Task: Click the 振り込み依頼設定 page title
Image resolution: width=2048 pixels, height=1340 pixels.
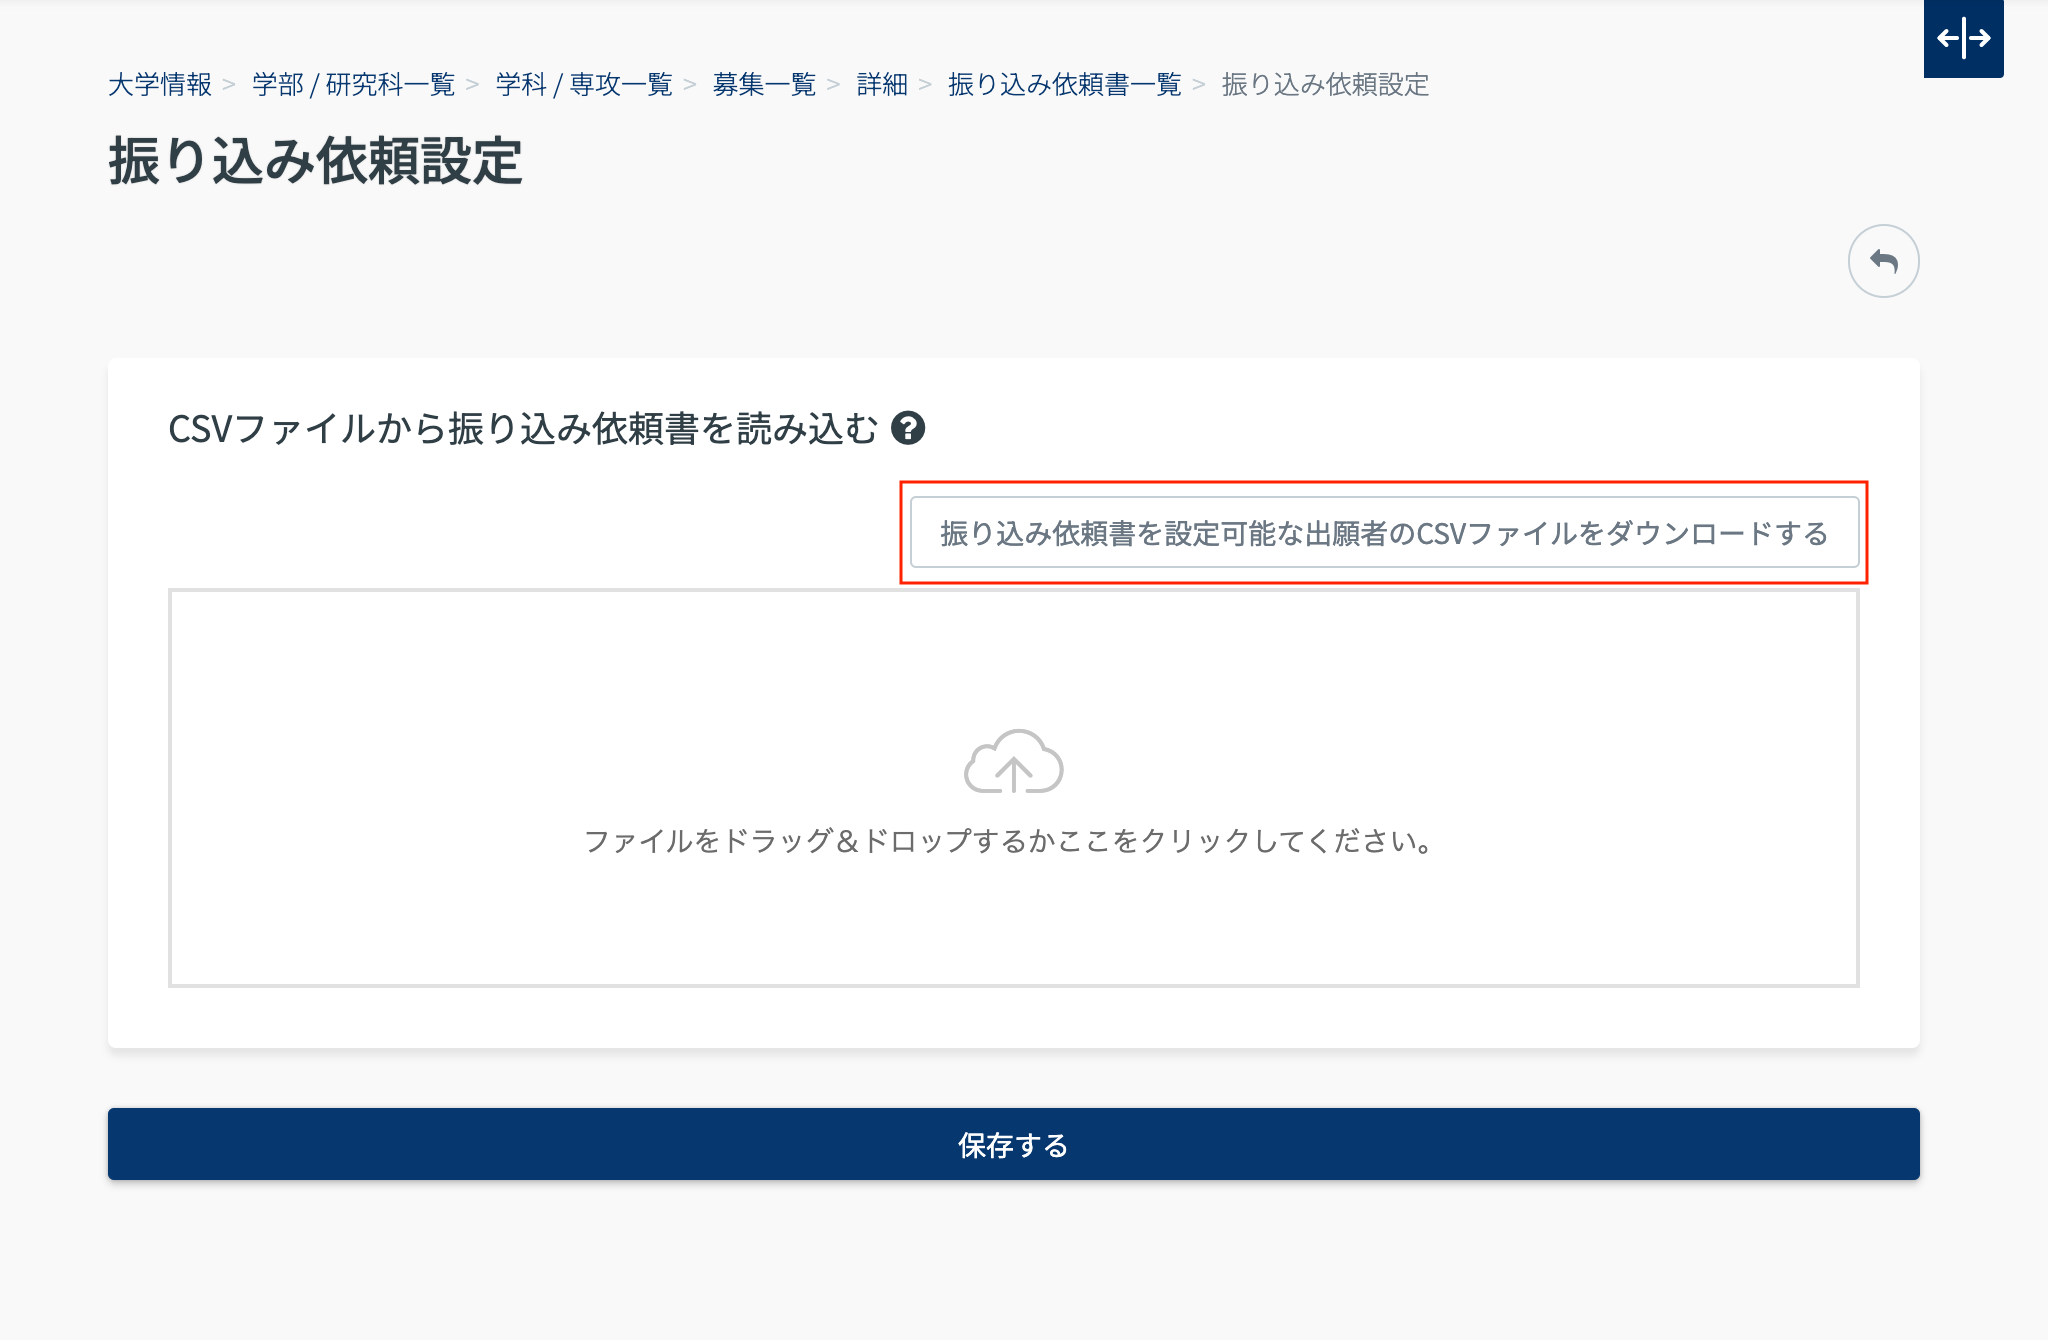Action: (x=315, y=161)
